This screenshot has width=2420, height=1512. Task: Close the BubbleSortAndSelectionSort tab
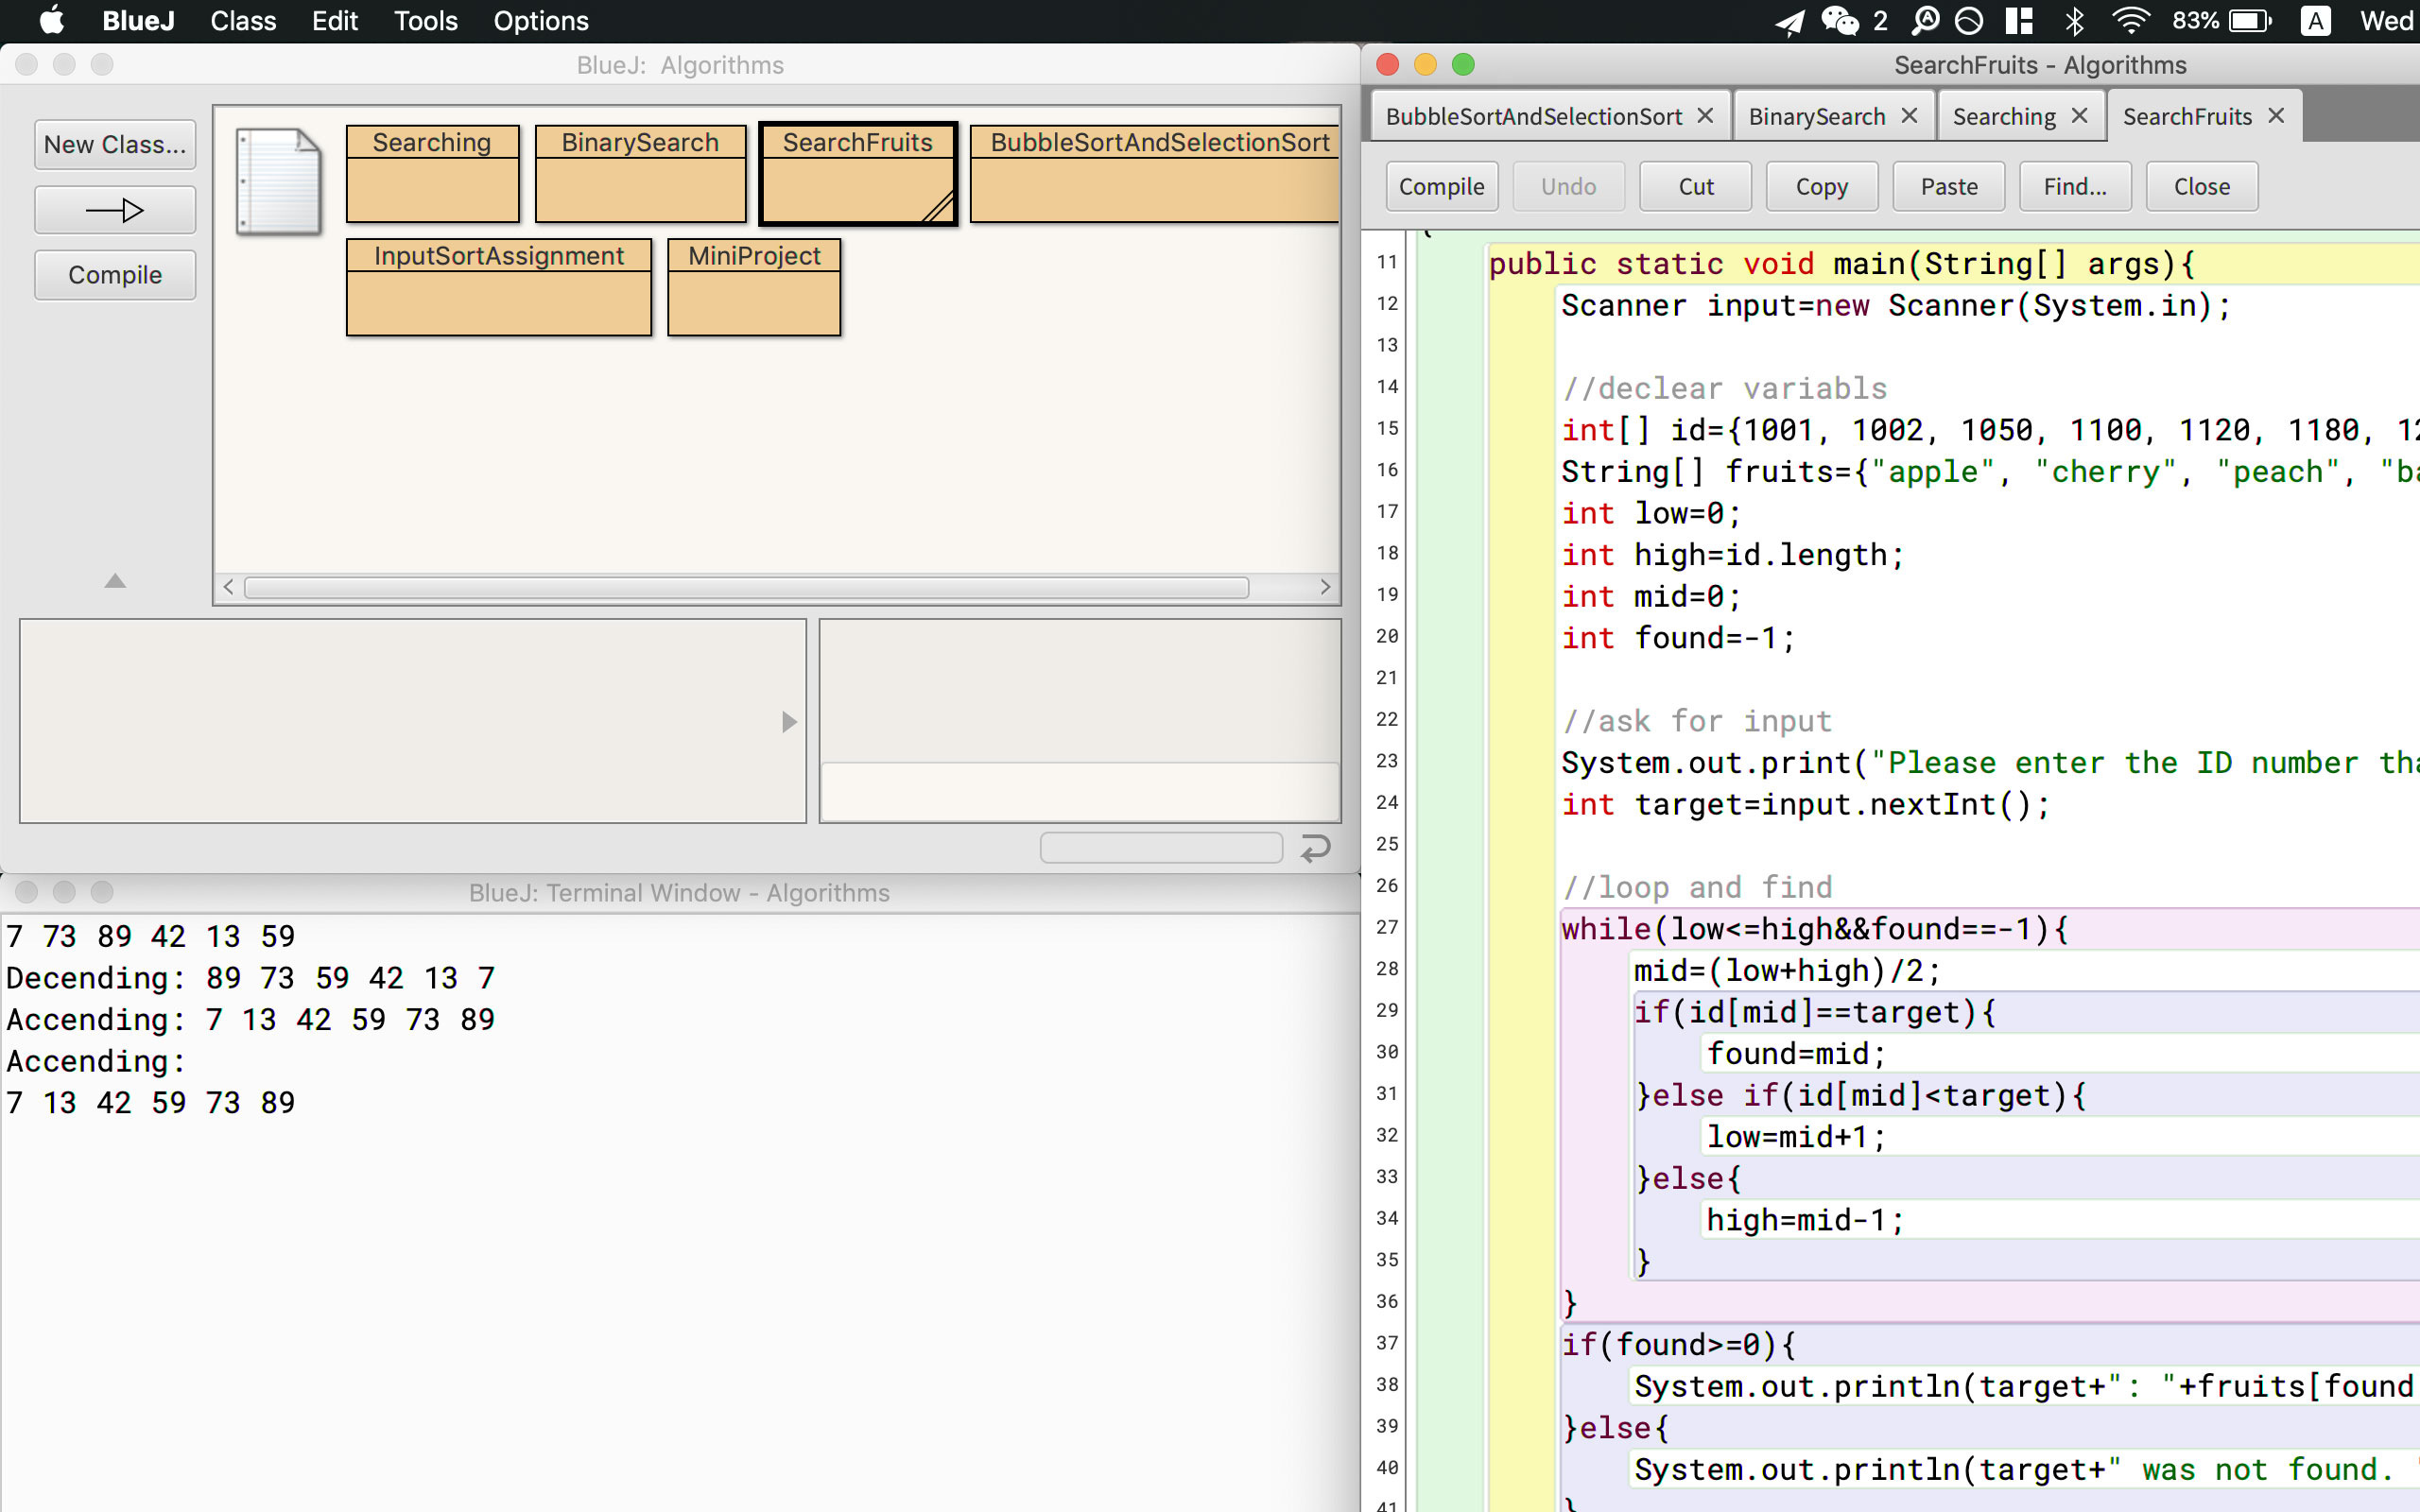[1706, 116]
